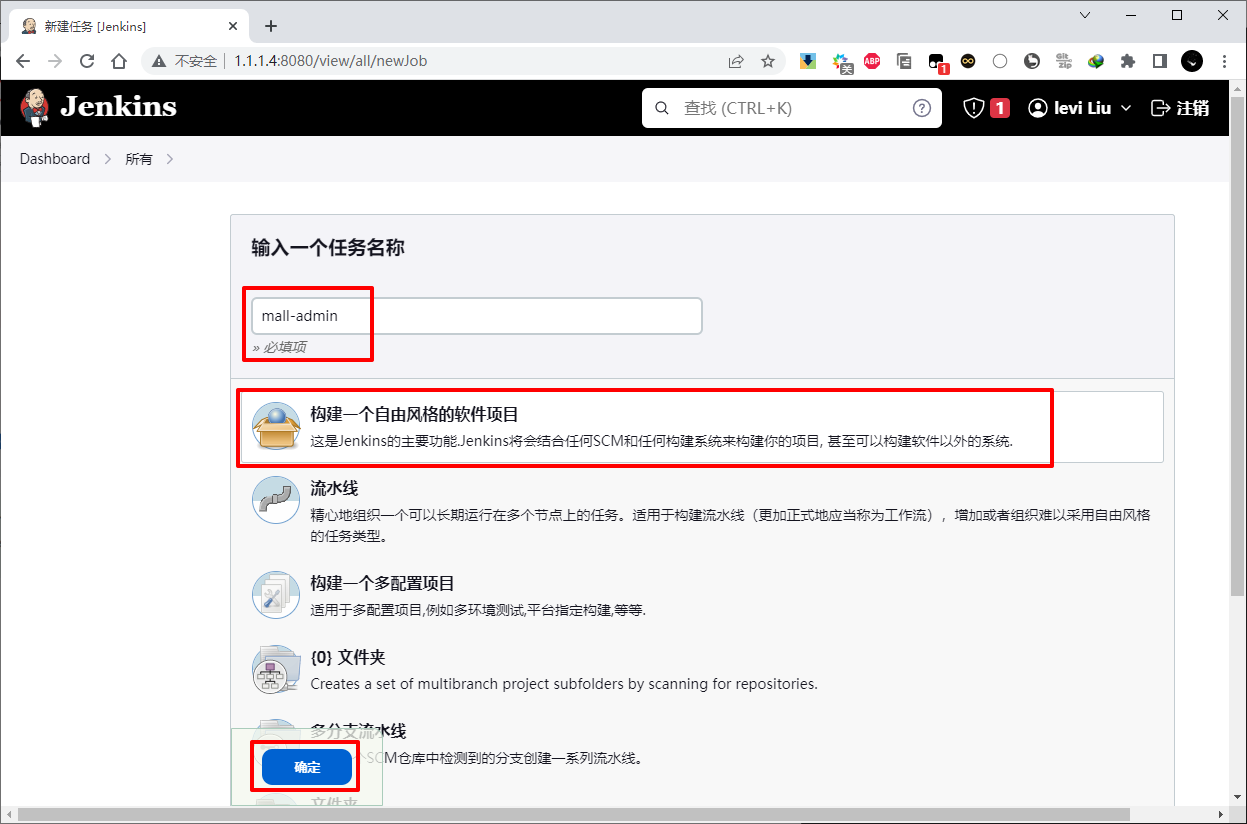1247x824 pixels.
Task: Click the search help question mark icon
Action: pyautogui.click(x=921, y=108)
